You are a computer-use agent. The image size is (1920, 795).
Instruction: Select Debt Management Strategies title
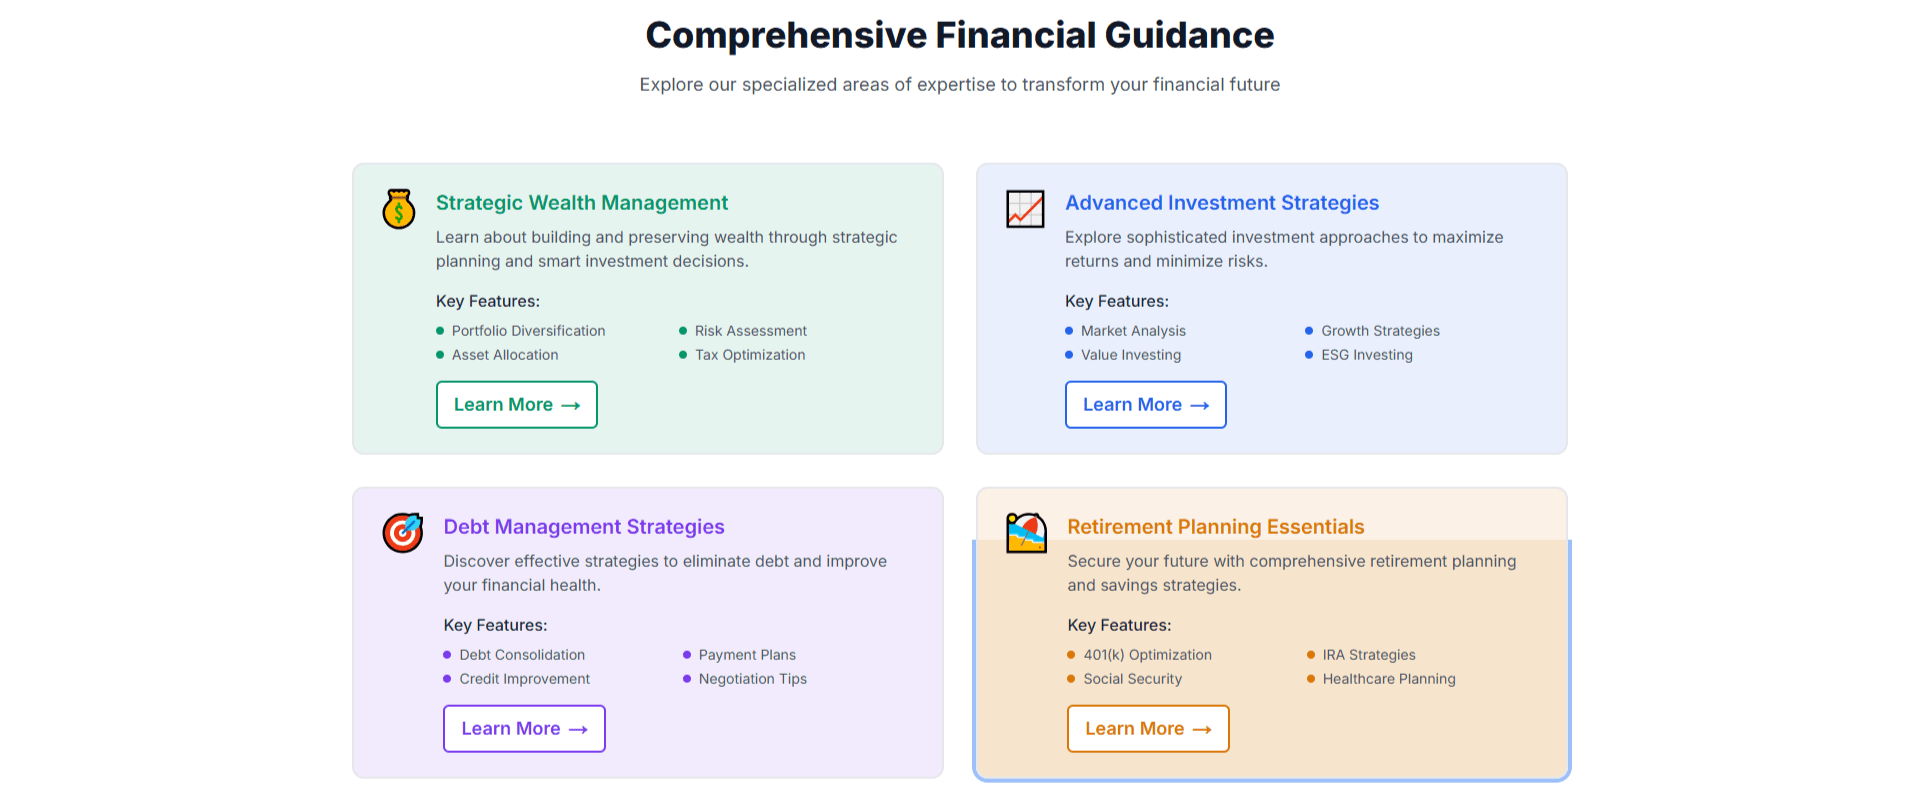[584, 527]
